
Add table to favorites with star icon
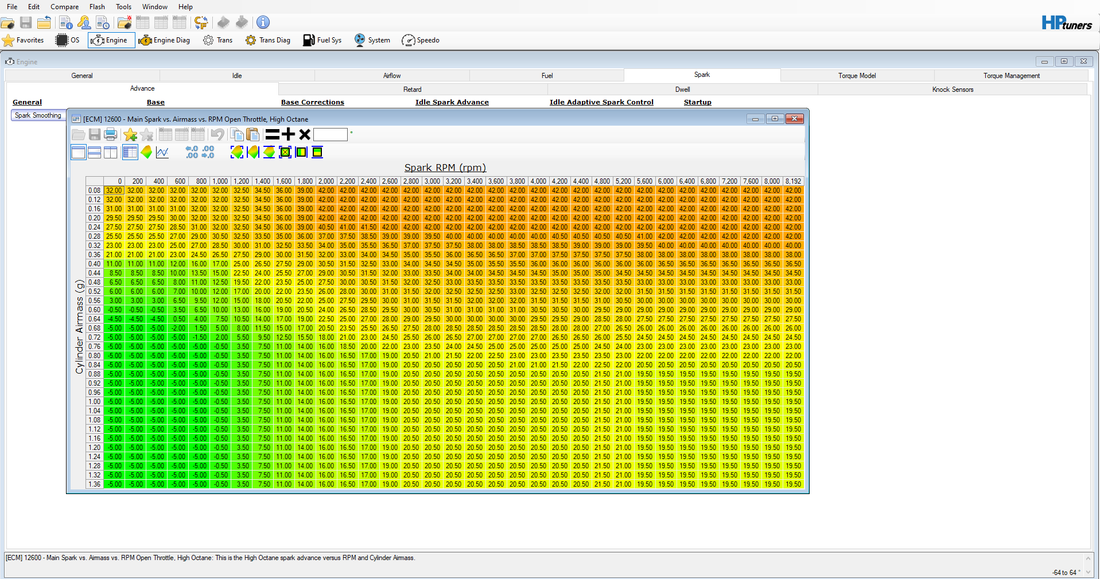pyautogui.click(x=131, y=135)
